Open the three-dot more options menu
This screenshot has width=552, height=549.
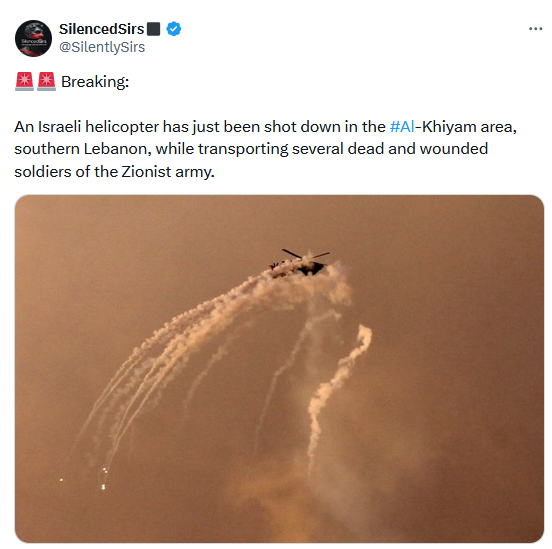point(535,29)
